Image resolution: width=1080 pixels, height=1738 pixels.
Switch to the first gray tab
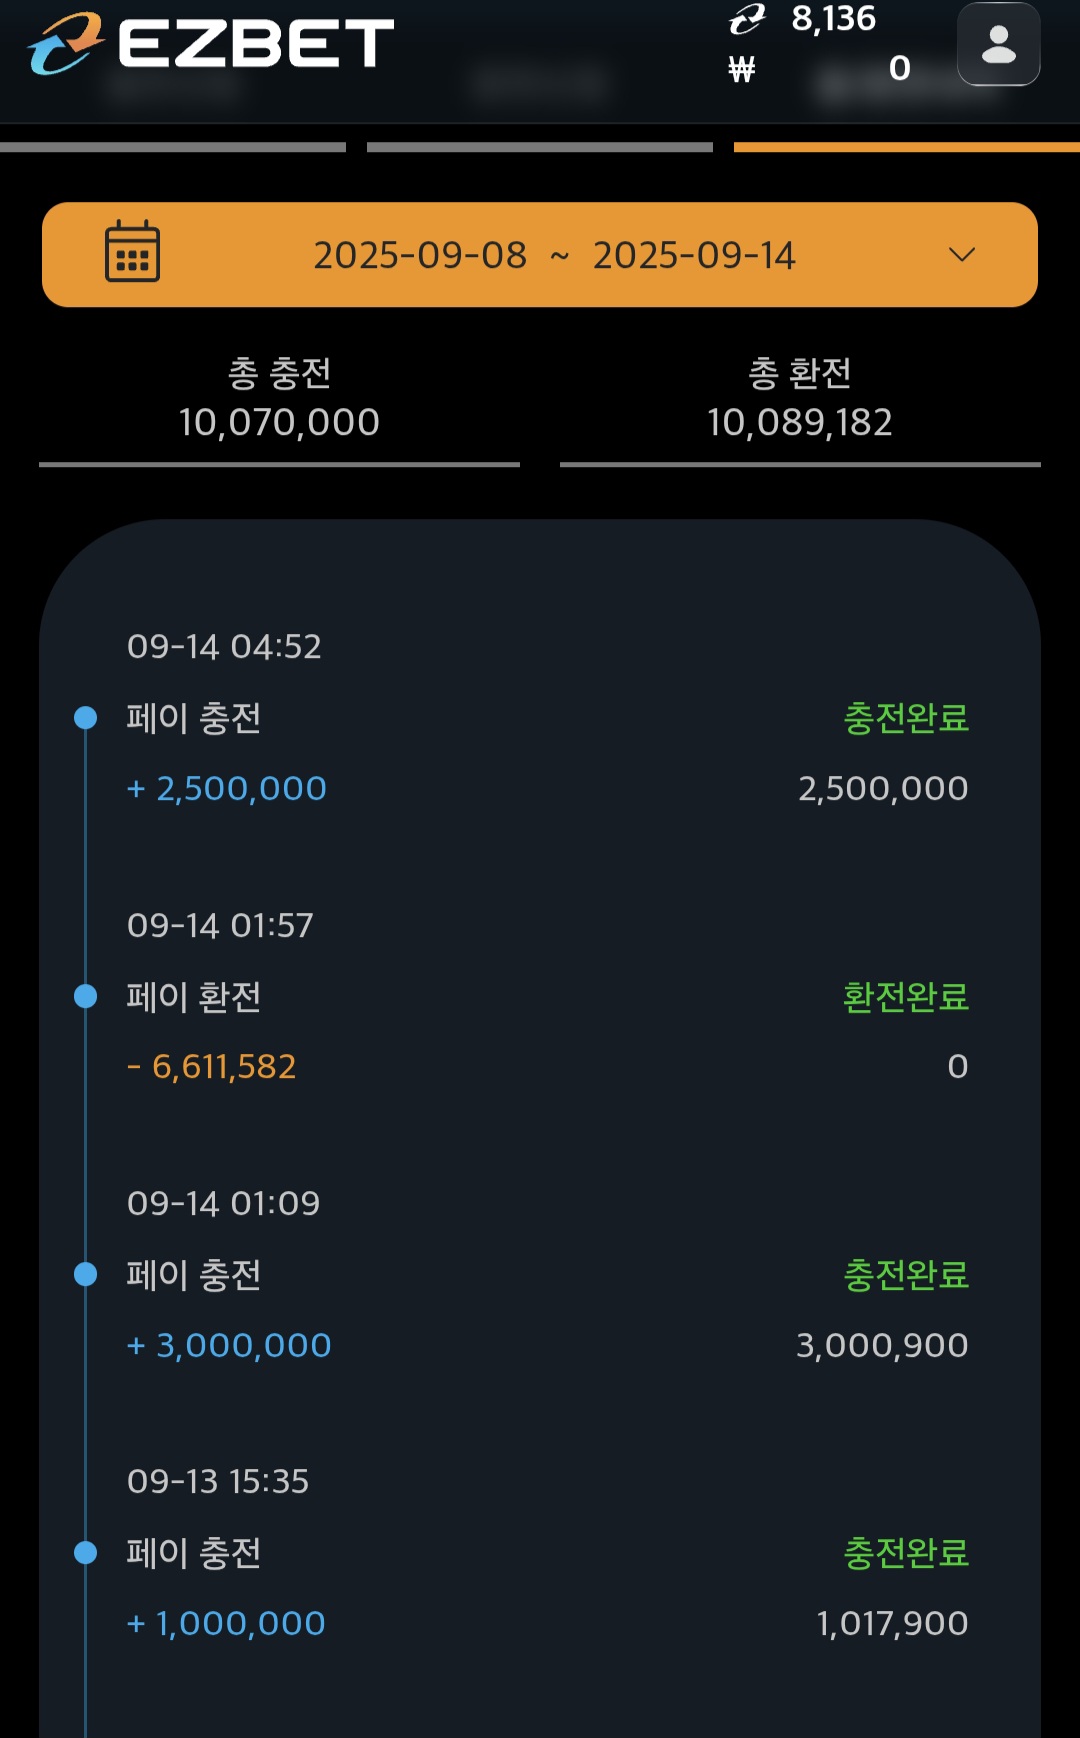pos(173,147)
